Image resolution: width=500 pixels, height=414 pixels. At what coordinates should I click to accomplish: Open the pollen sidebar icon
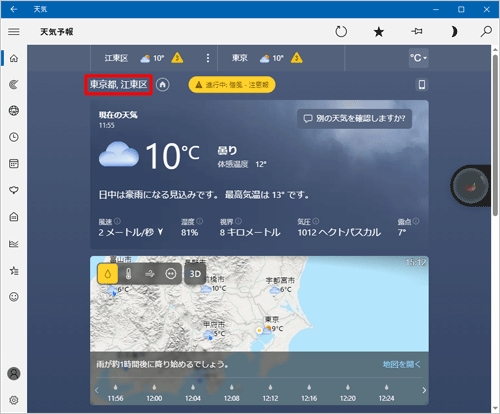pyautogui.click(x=14, y=190)
